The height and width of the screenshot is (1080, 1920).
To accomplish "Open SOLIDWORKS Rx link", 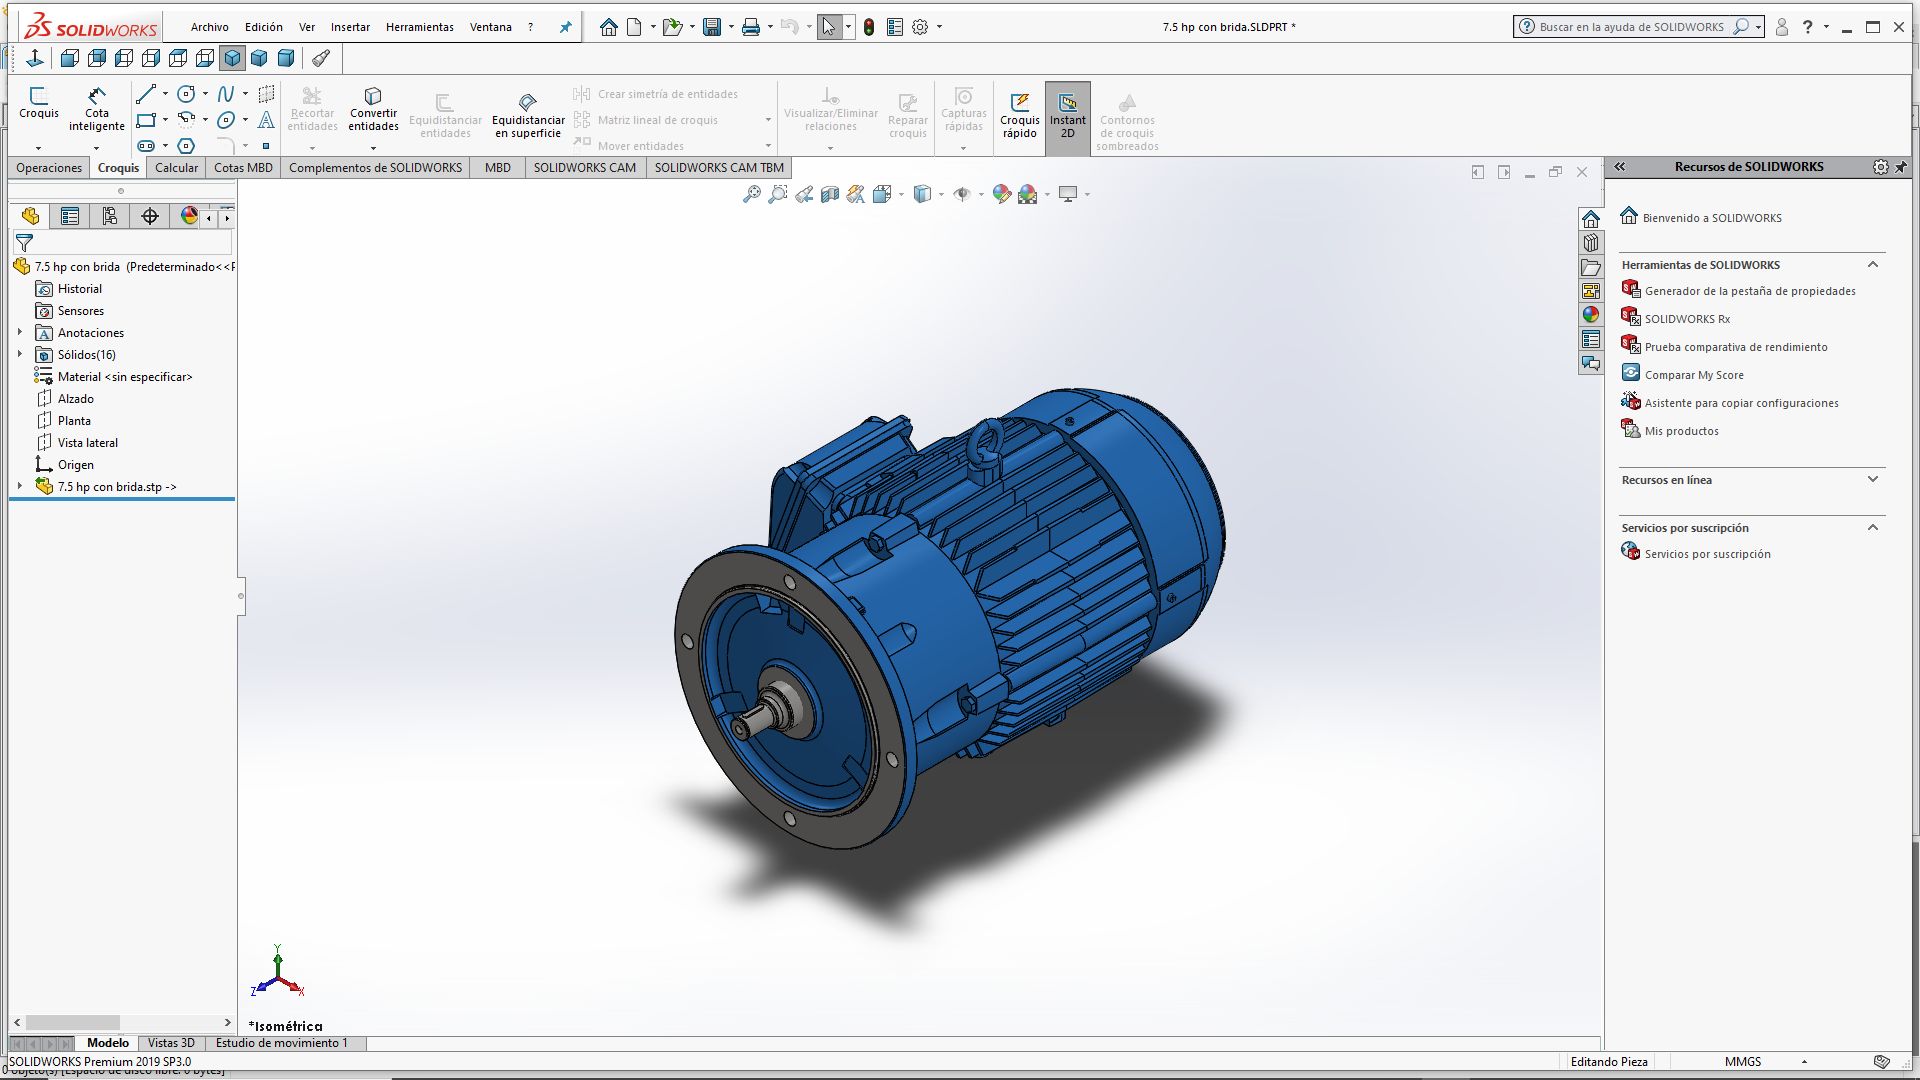I will [x=1687, y=319].
